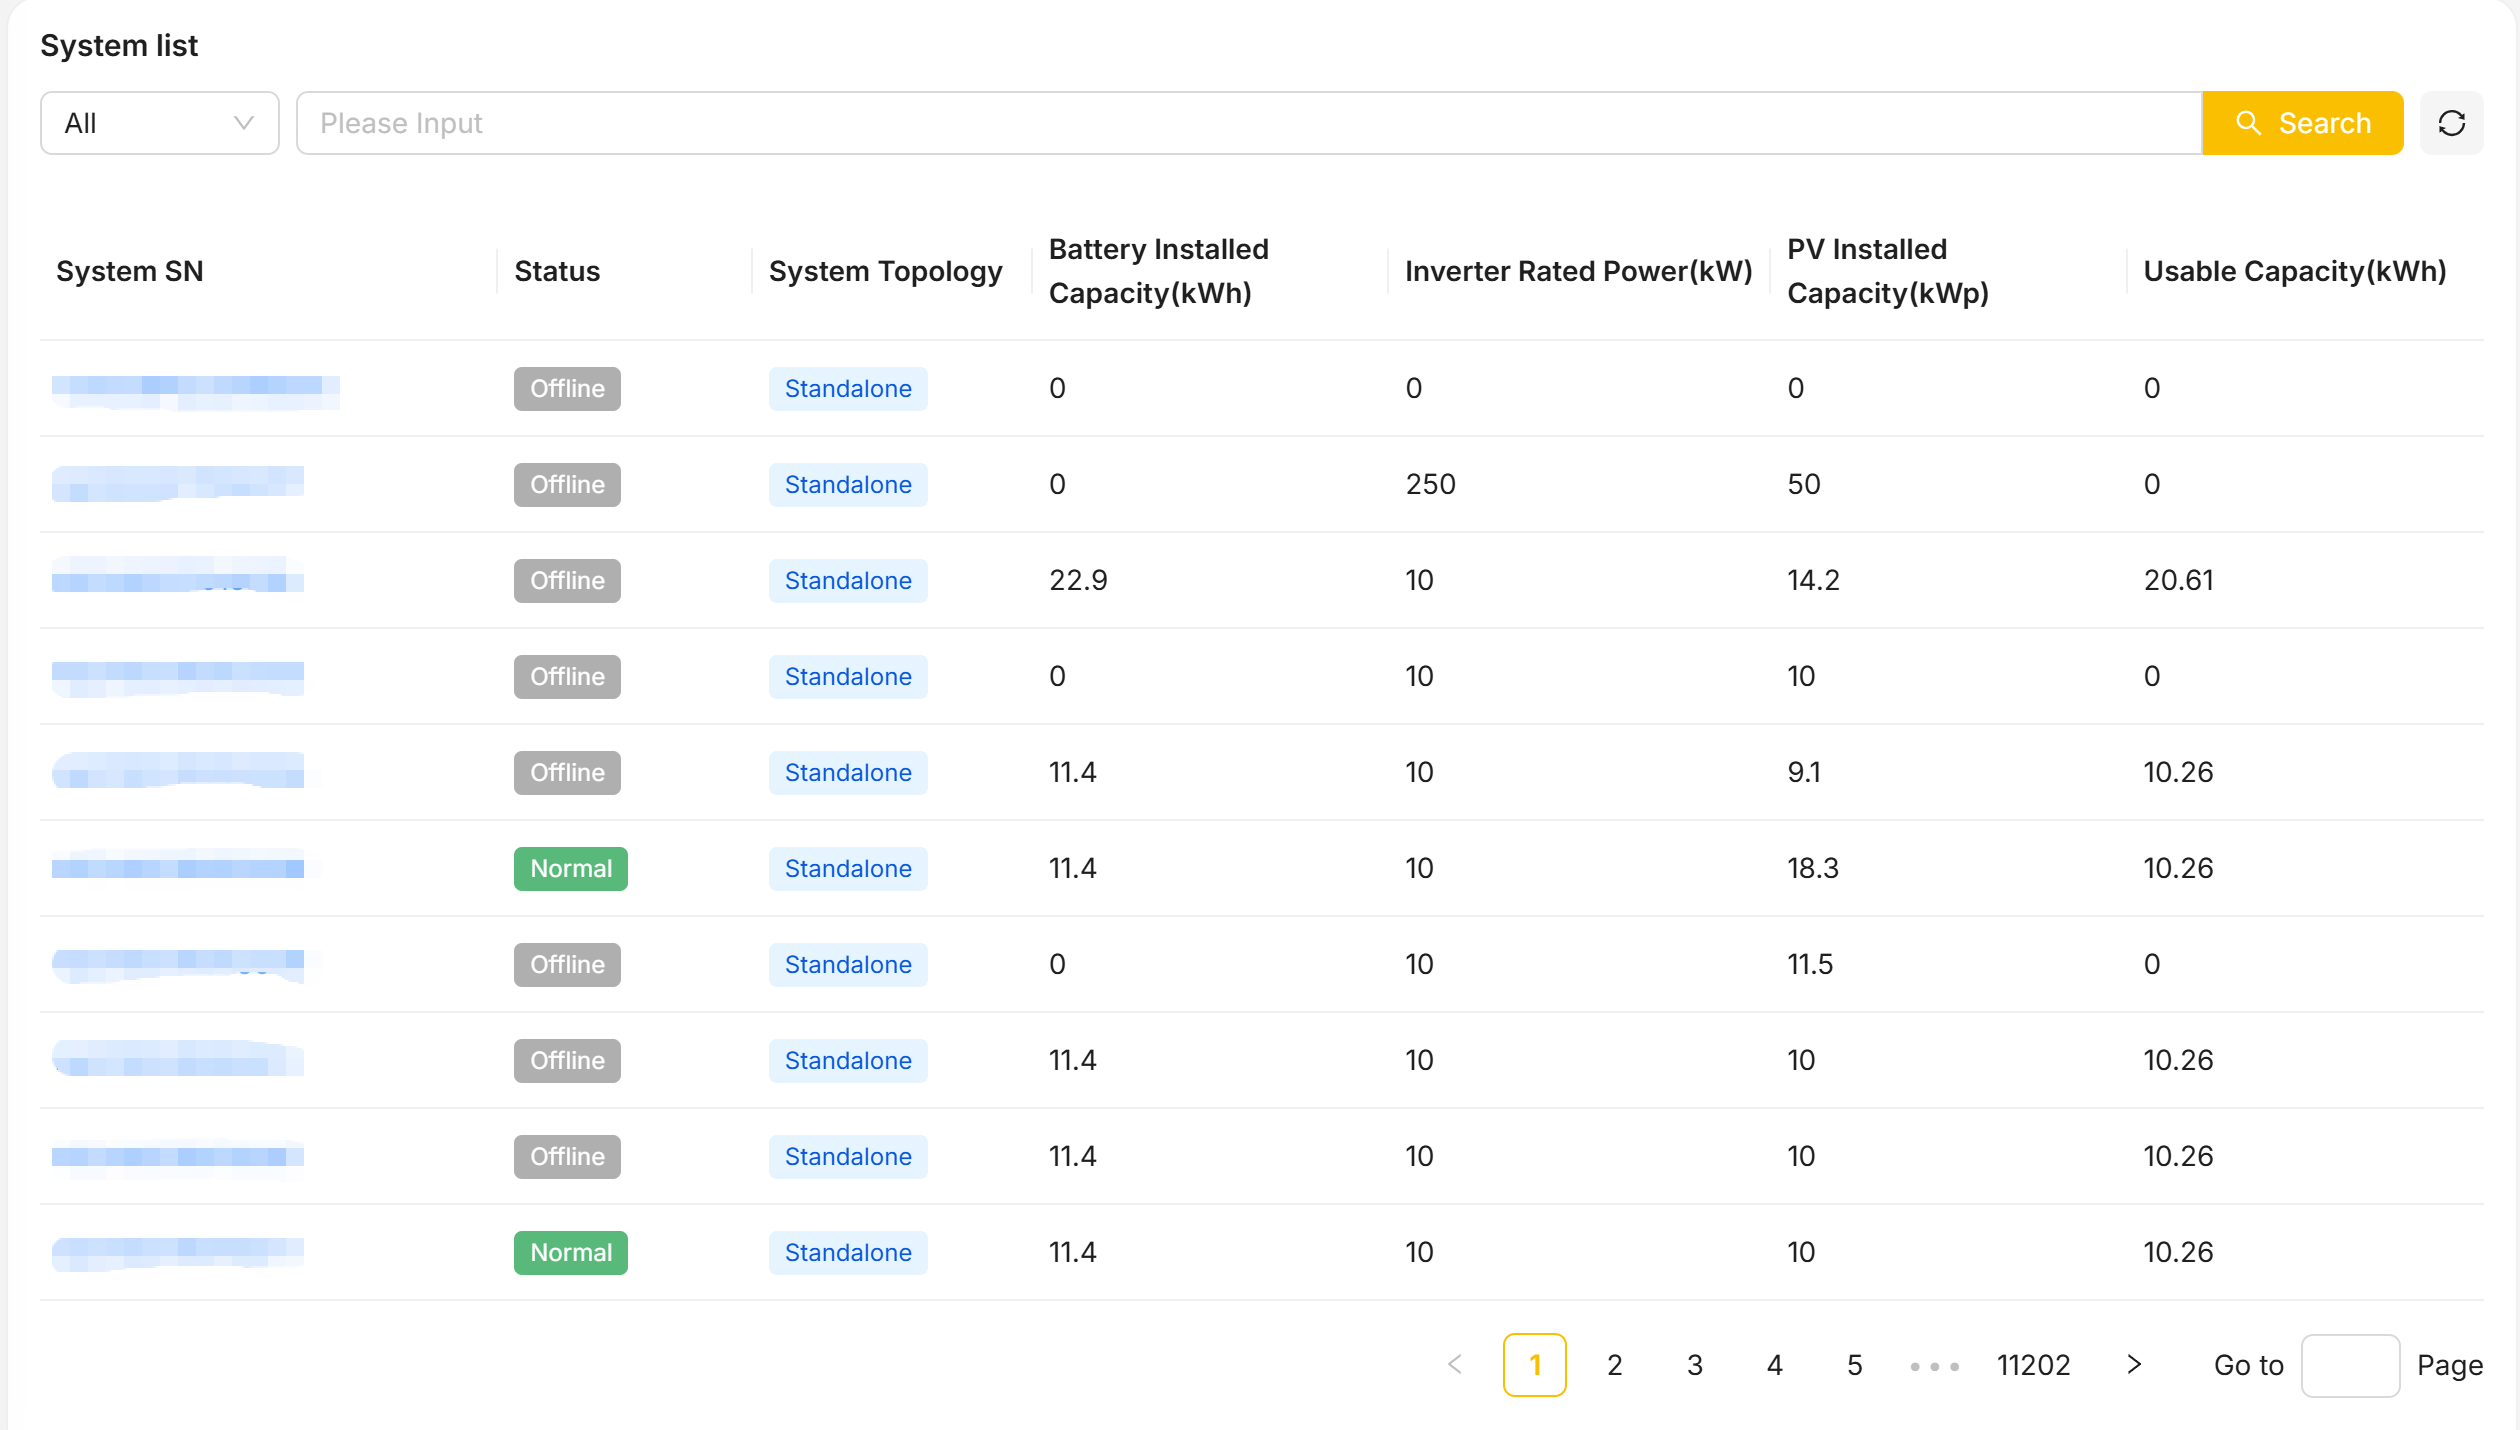Click Inverter Rated Power(kW) header
This screenshot has width=2520, height=1430.
[1579, 271]
